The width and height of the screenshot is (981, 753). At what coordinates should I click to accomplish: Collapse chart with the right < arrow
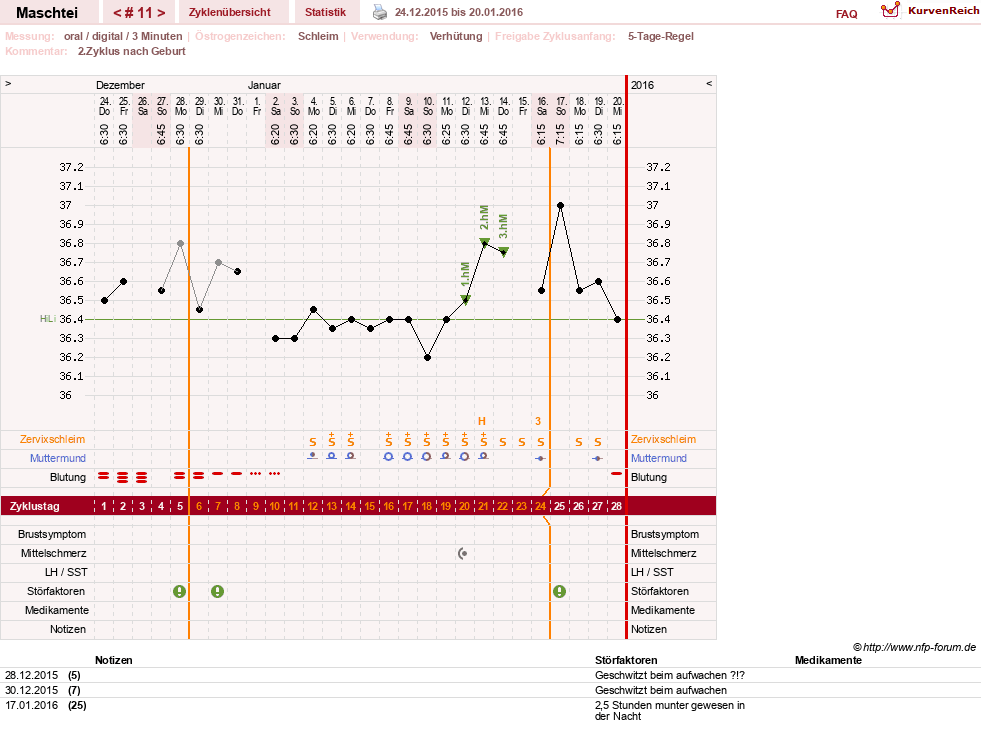pos(709,83)
